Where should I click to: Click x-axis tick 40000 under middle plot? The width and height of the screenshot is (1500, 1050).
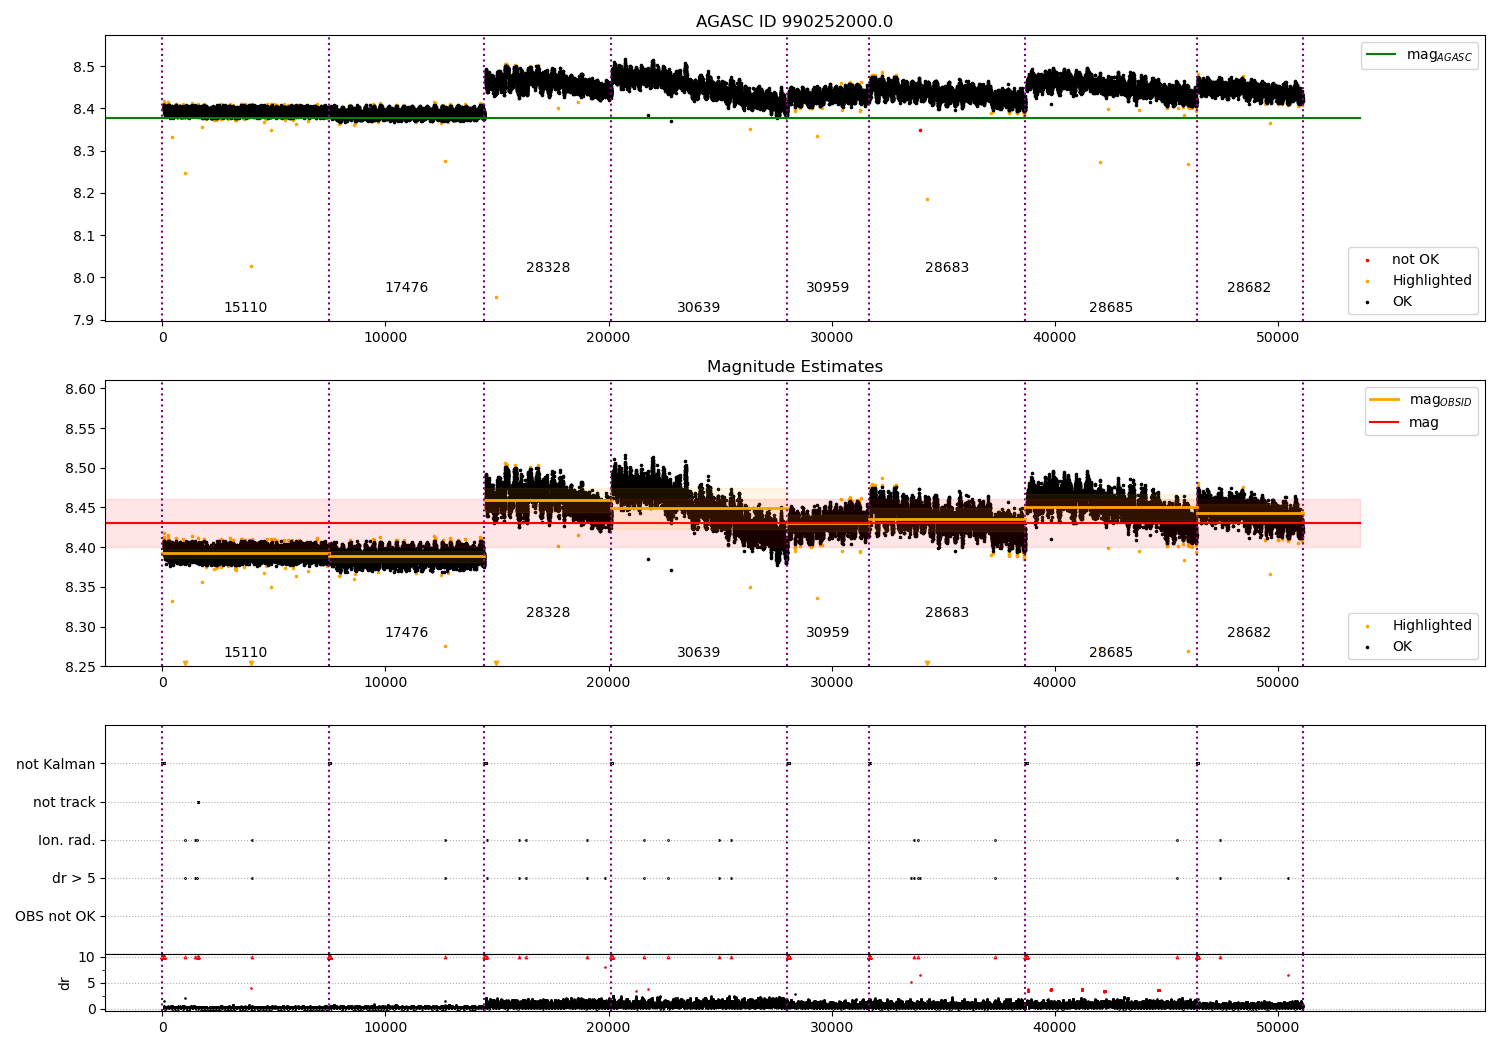[x=1054, y=683]
